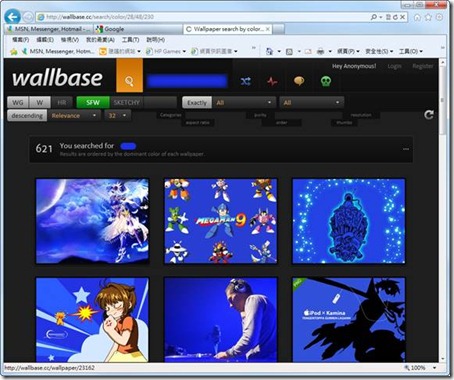Open the DJ with headphones wallpaper thumbnail
This screenshot has width=454, height=380.
tap(220, 319)
